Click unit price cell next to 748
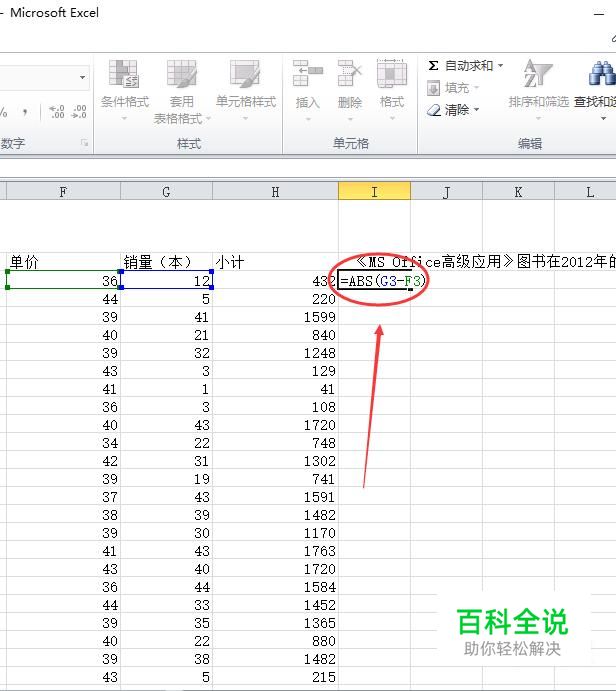The height and width of the screenshot is (691, 616). click(63, 442)
